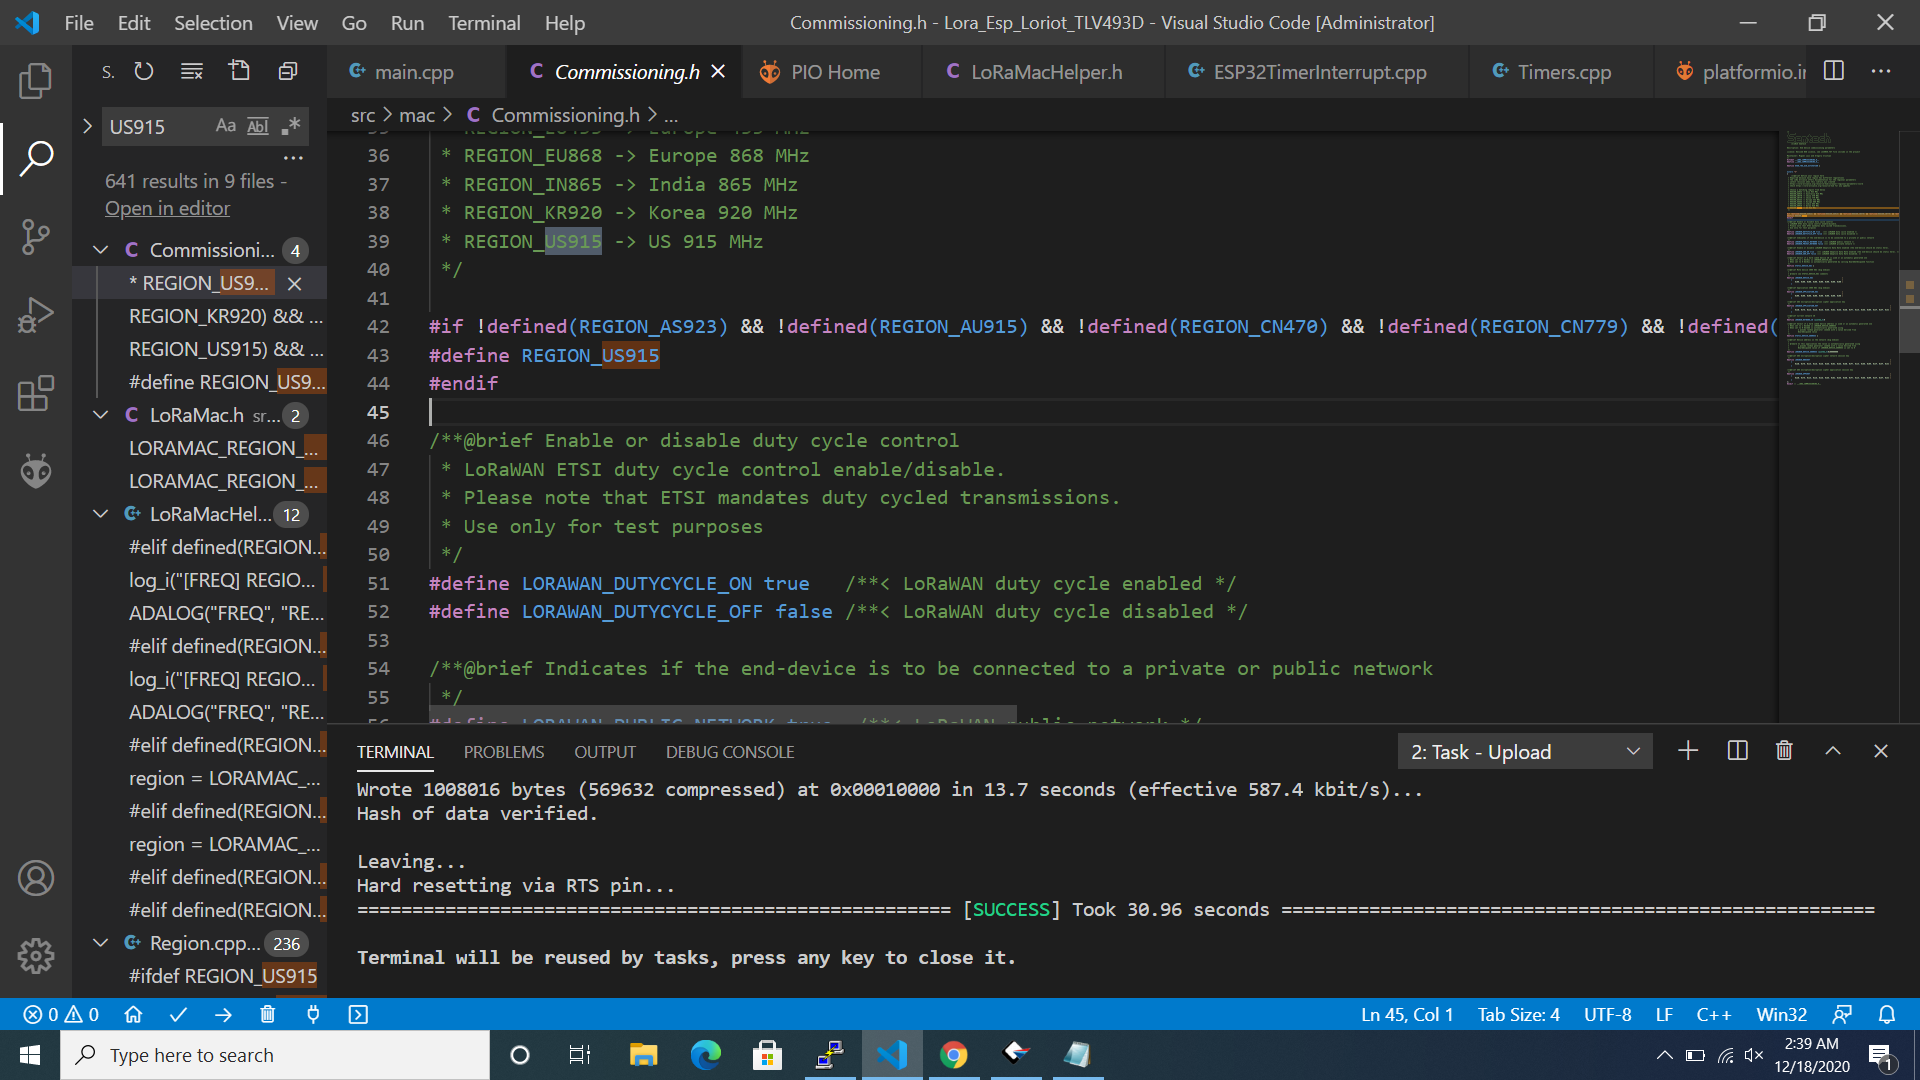Switch to the PROBLEMS tab
Screen dimensions: 1920x1080
(503, 751)
